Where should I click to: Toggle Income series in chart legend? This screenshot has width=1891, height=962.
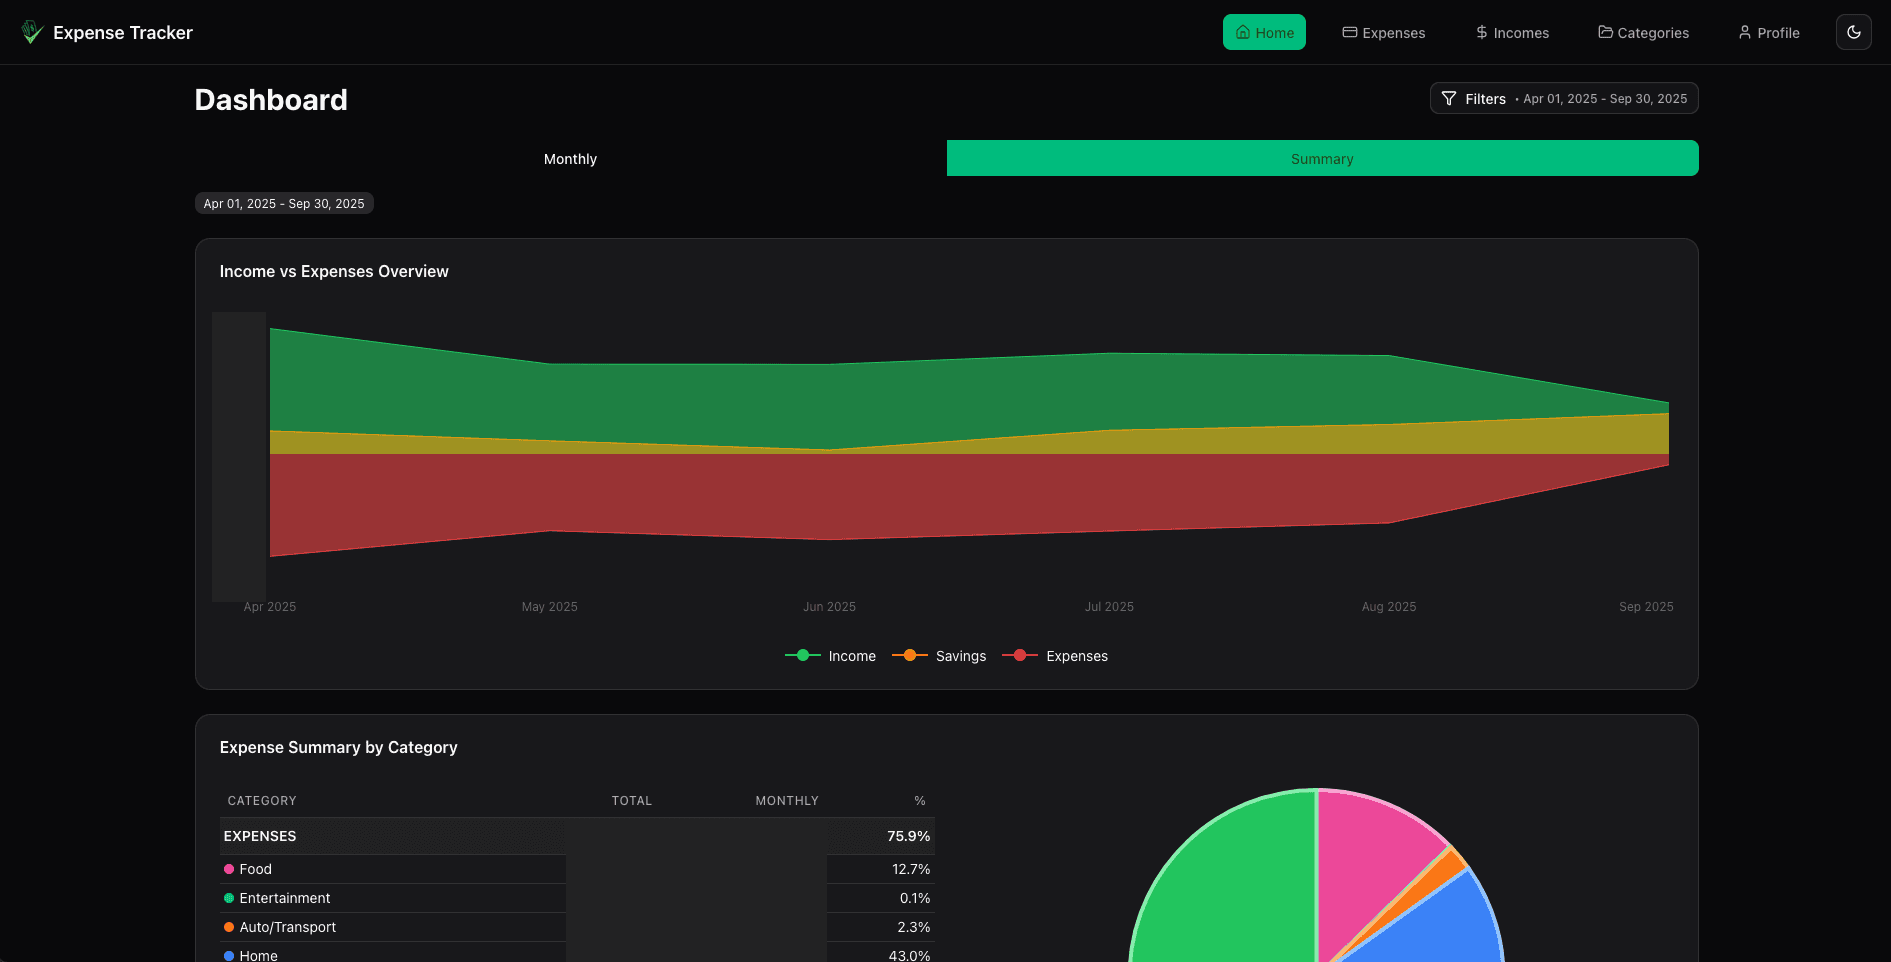[831, 656]
